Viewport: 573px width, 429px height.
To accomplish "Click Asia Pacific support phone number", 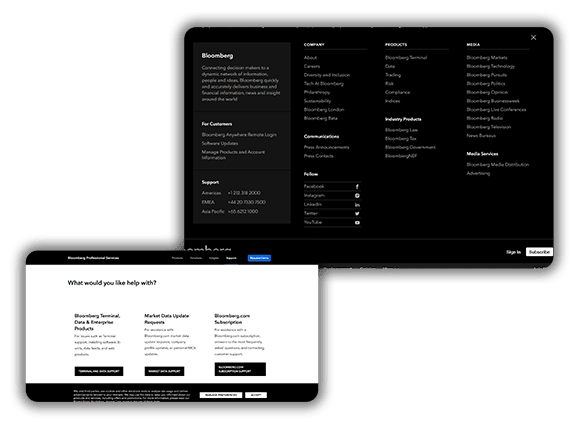I will (243, 212).
